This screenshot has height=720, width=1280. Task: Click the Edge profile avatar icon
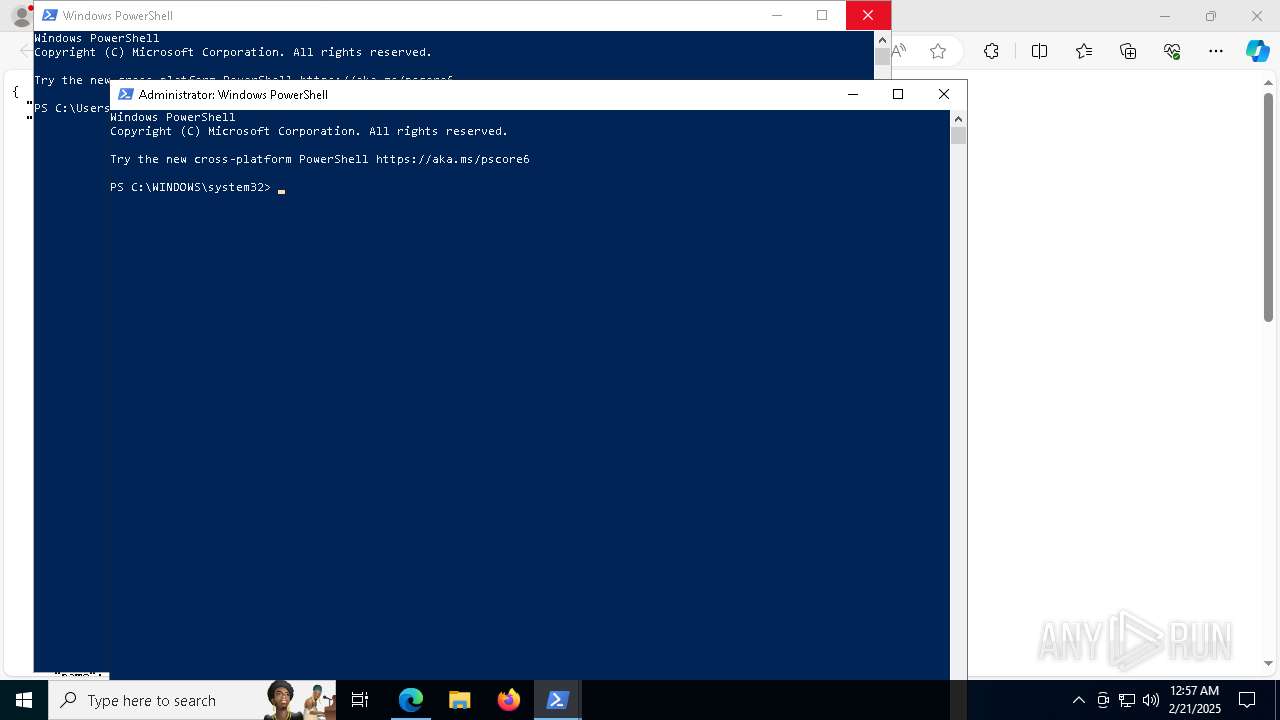click(x=20, y=16)
